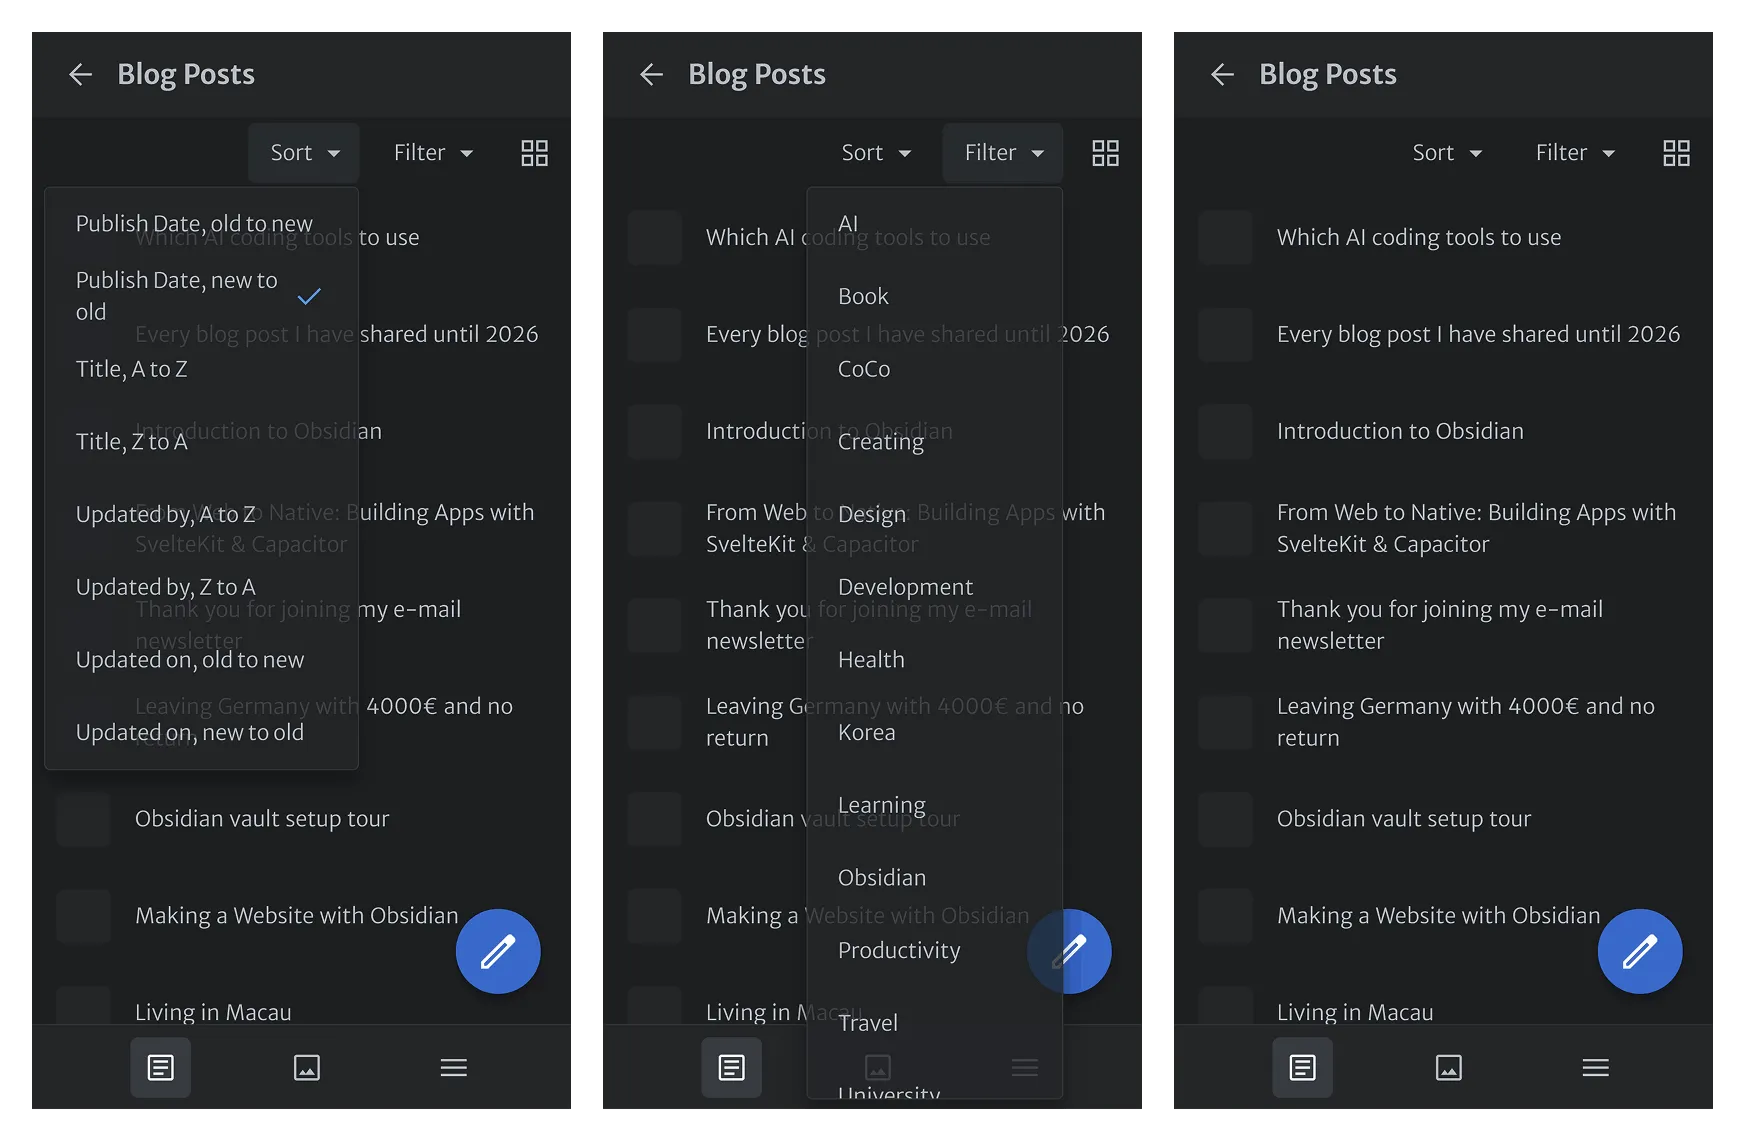Select checkbox for 'Making a Website' left screen

point(83,916)
